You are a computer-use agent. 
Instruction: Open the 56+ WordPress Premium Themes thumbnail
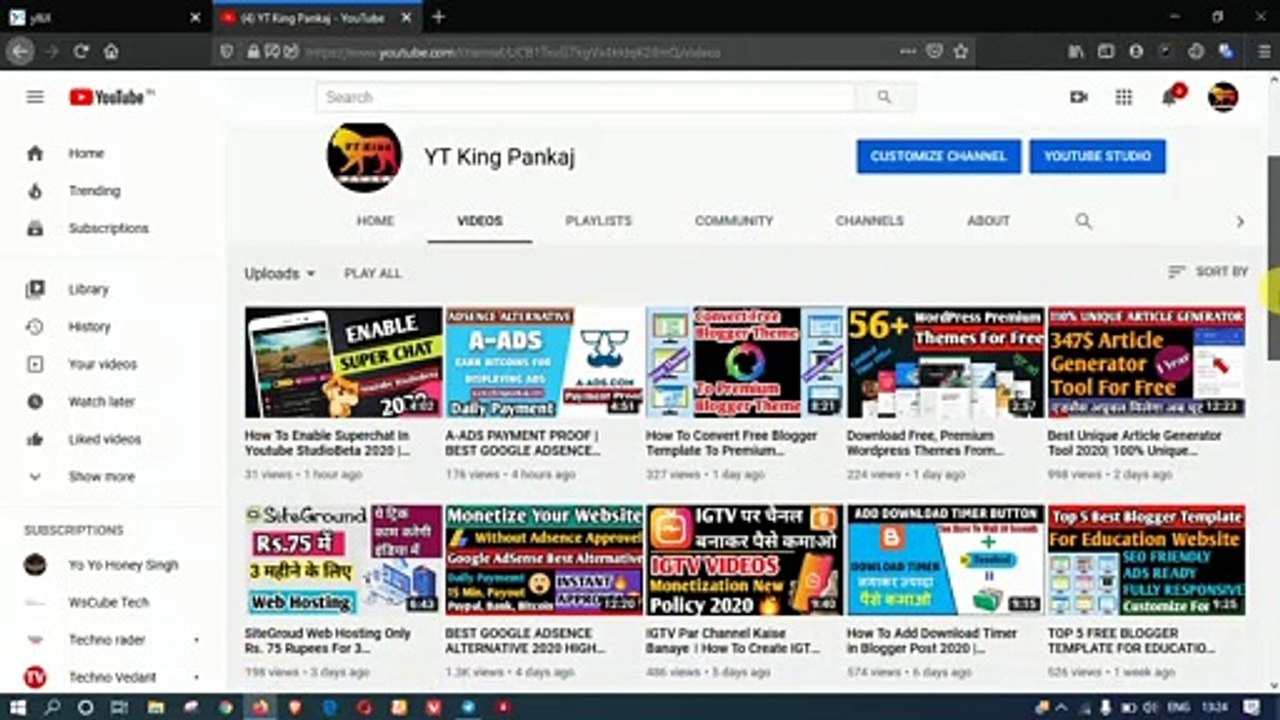946,362
